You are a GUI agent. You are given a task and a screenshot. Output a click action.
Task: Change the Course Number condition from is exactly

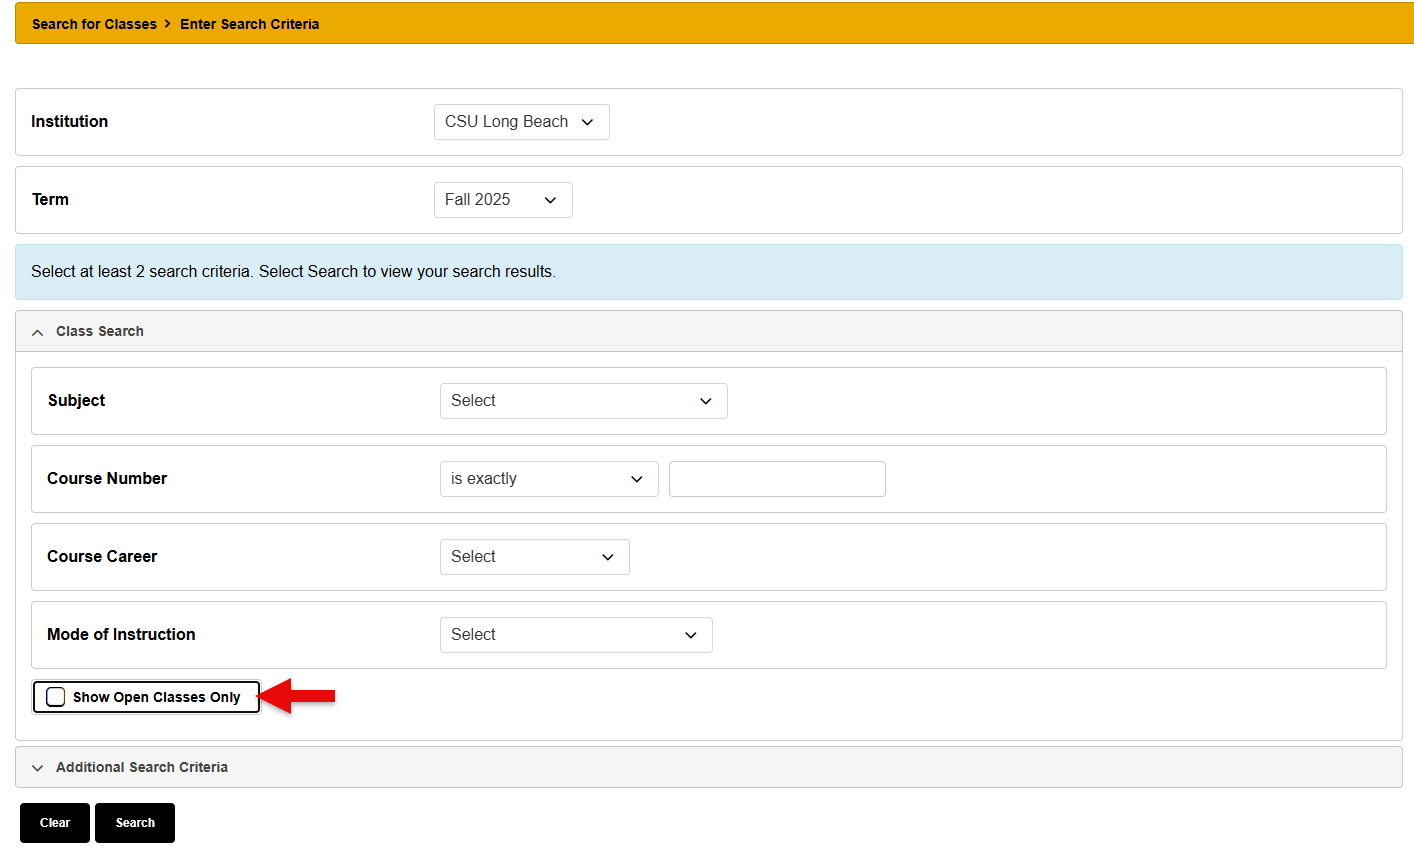tap(548, 478)
